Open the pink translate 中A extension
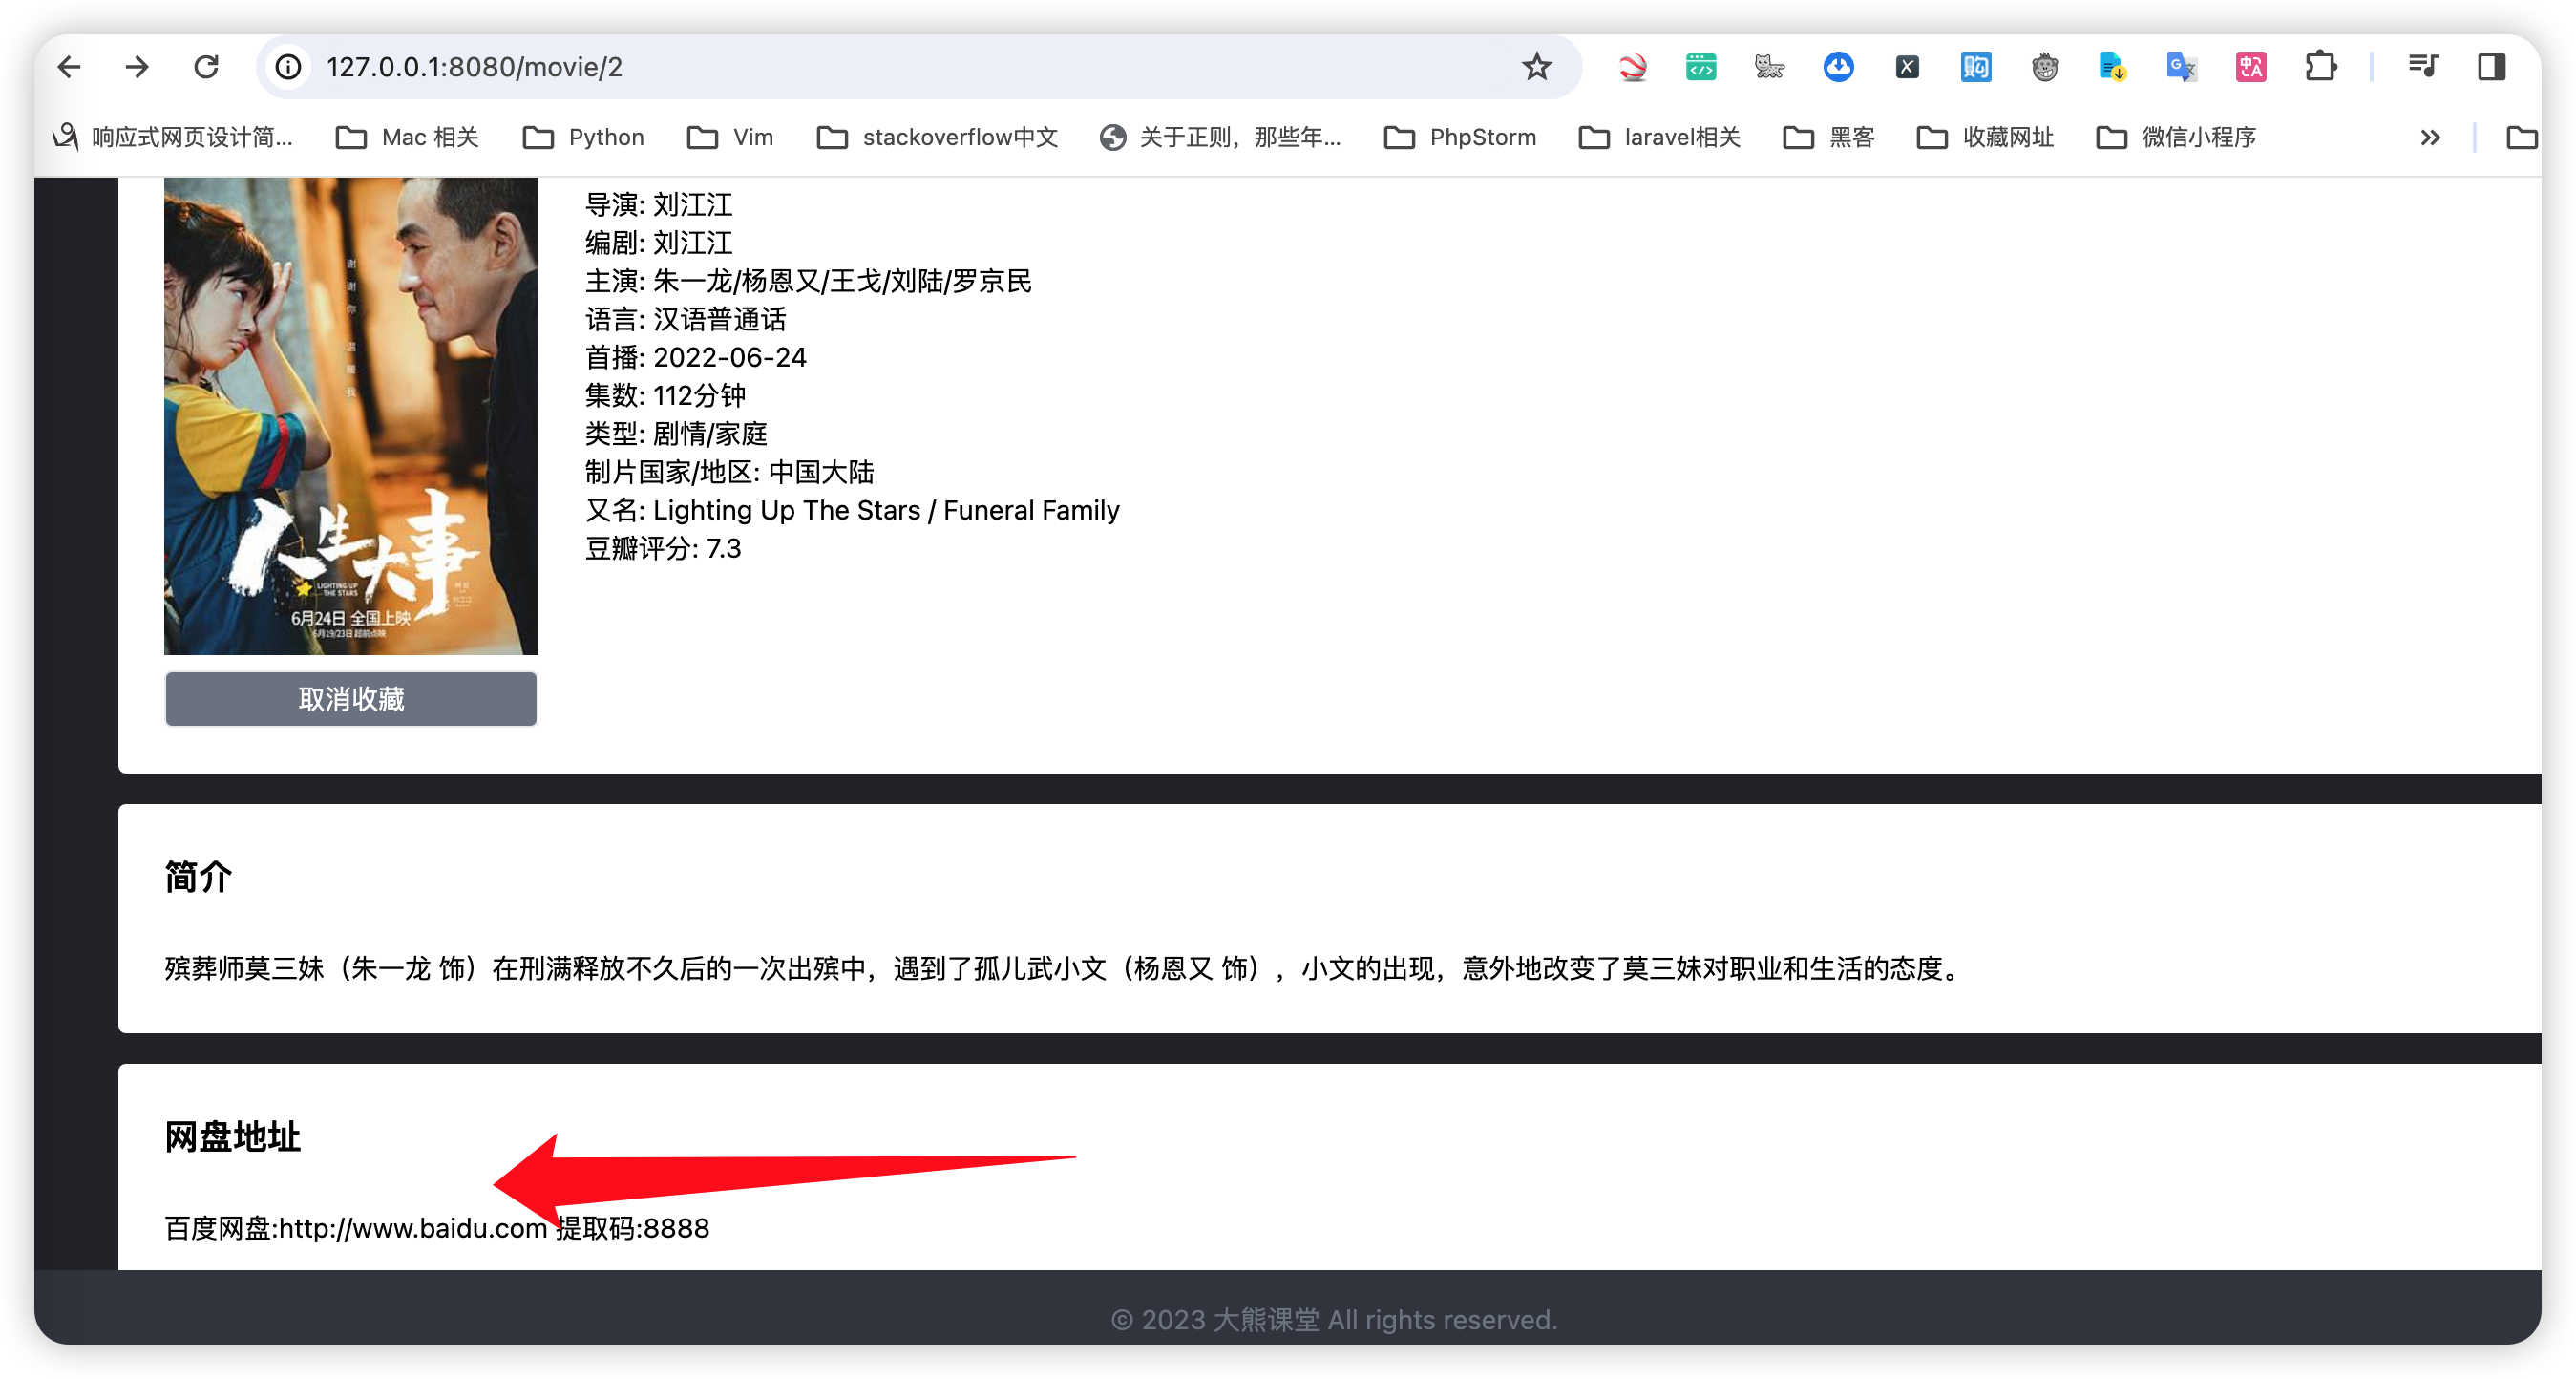The image size is (2576, 1379). pos(2251,67)
